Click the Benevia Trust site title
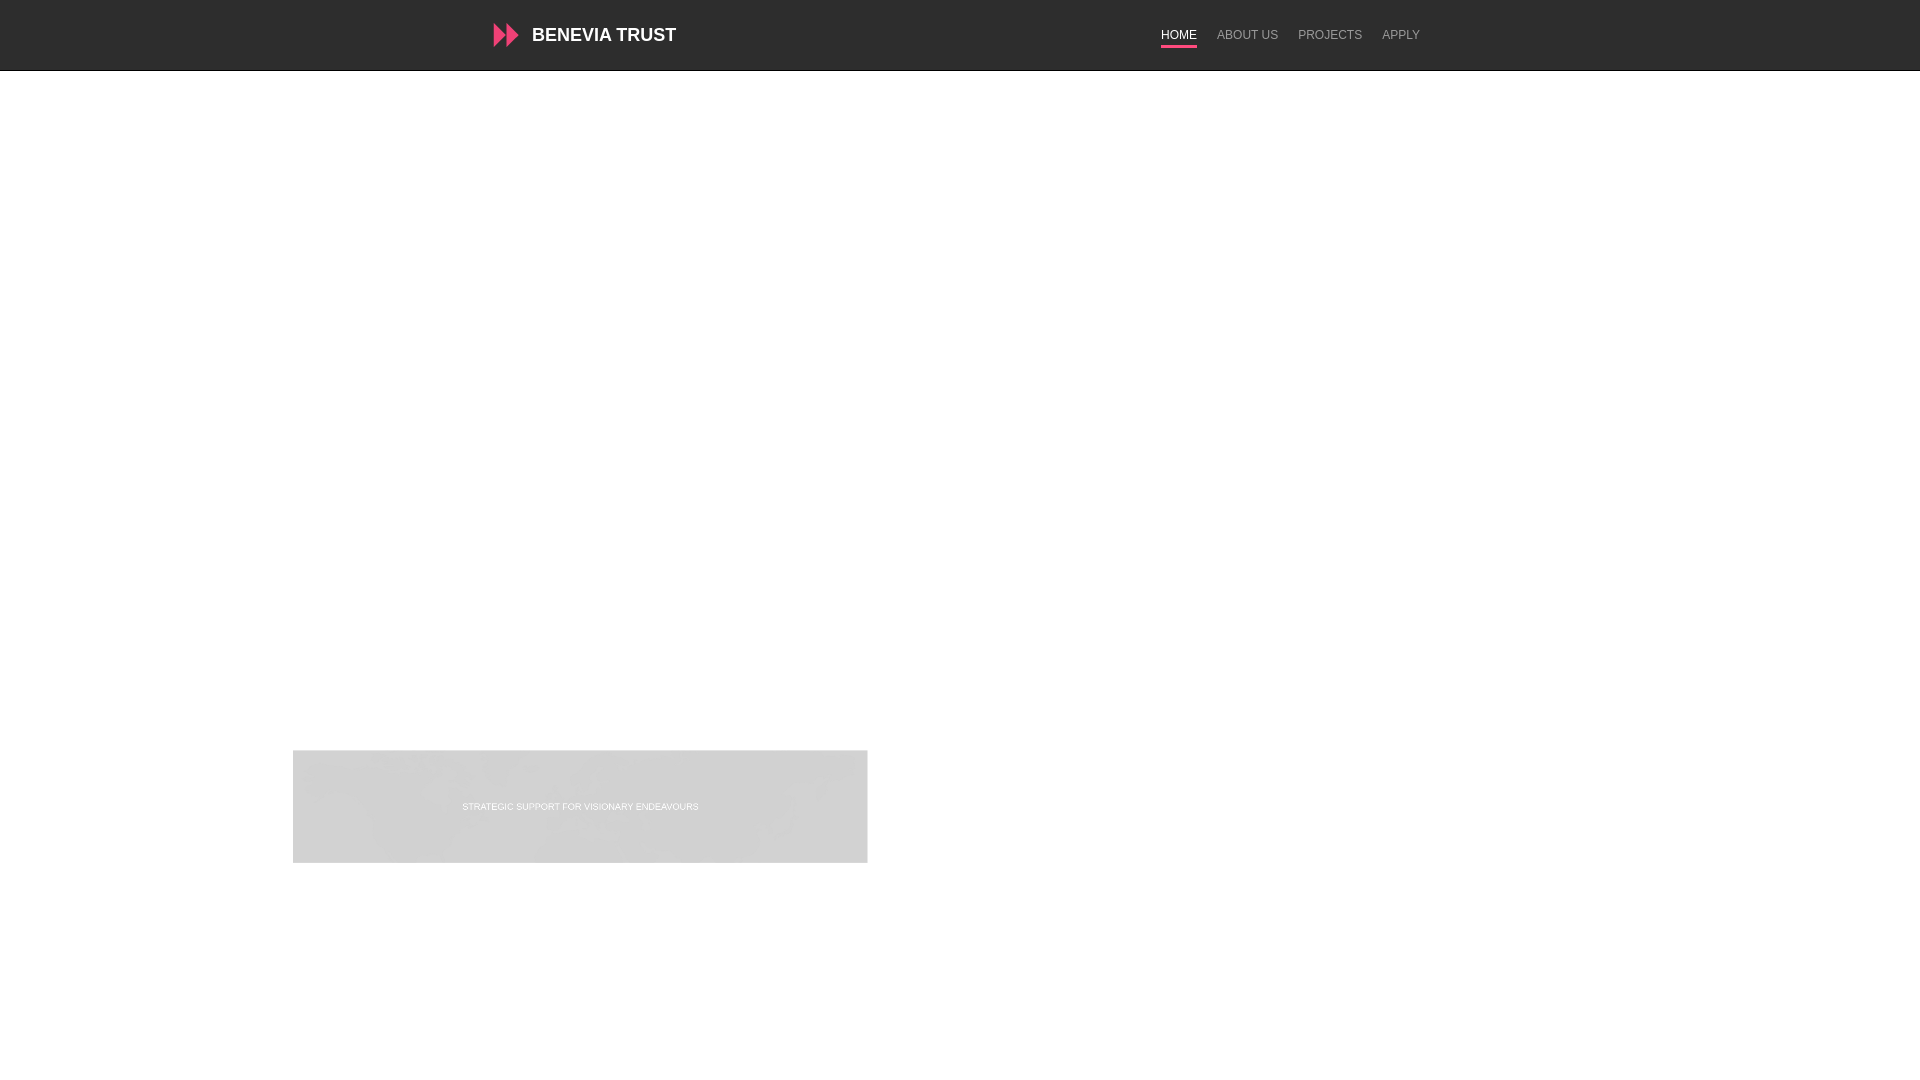This screenshot has width=1920, height=1080. [x=603, y=35]
